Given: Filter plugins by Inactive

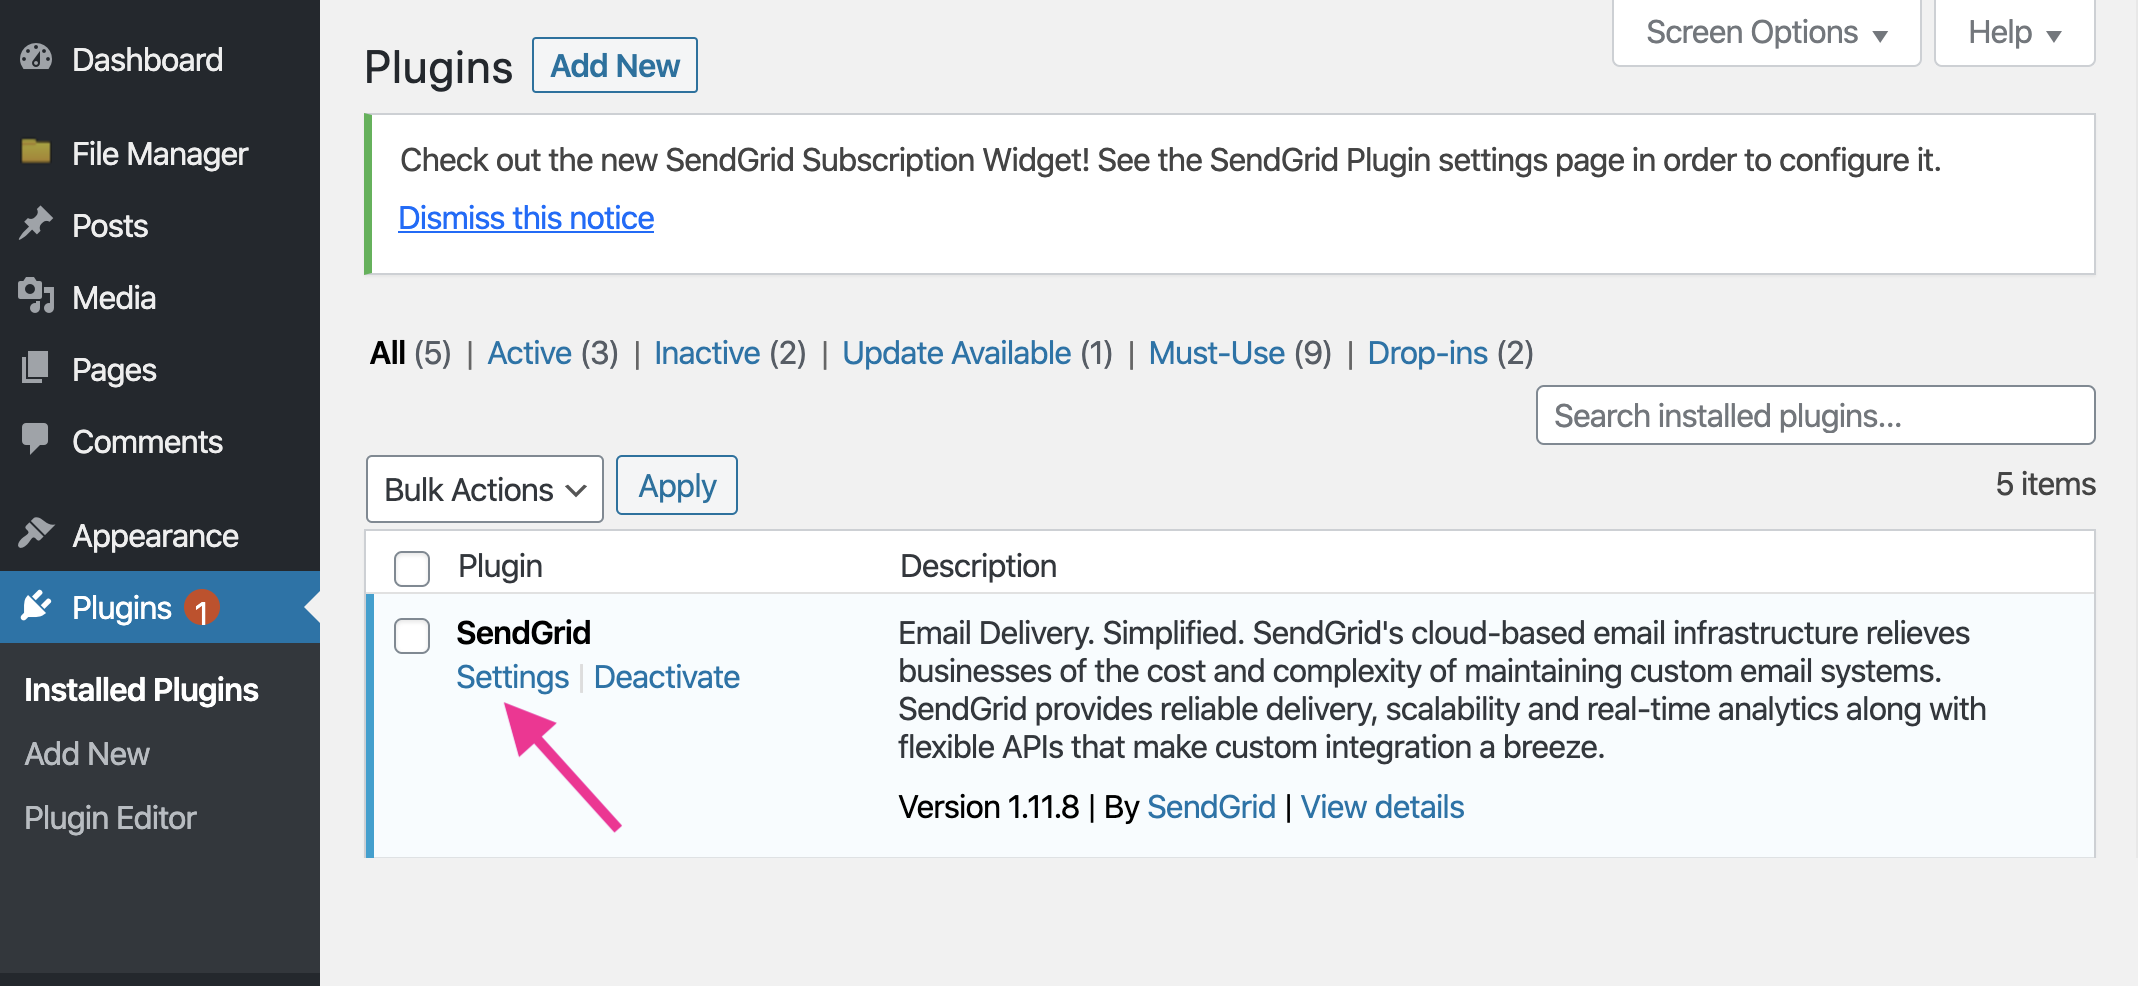Looking at the screenshot, I should click(707, 353).
